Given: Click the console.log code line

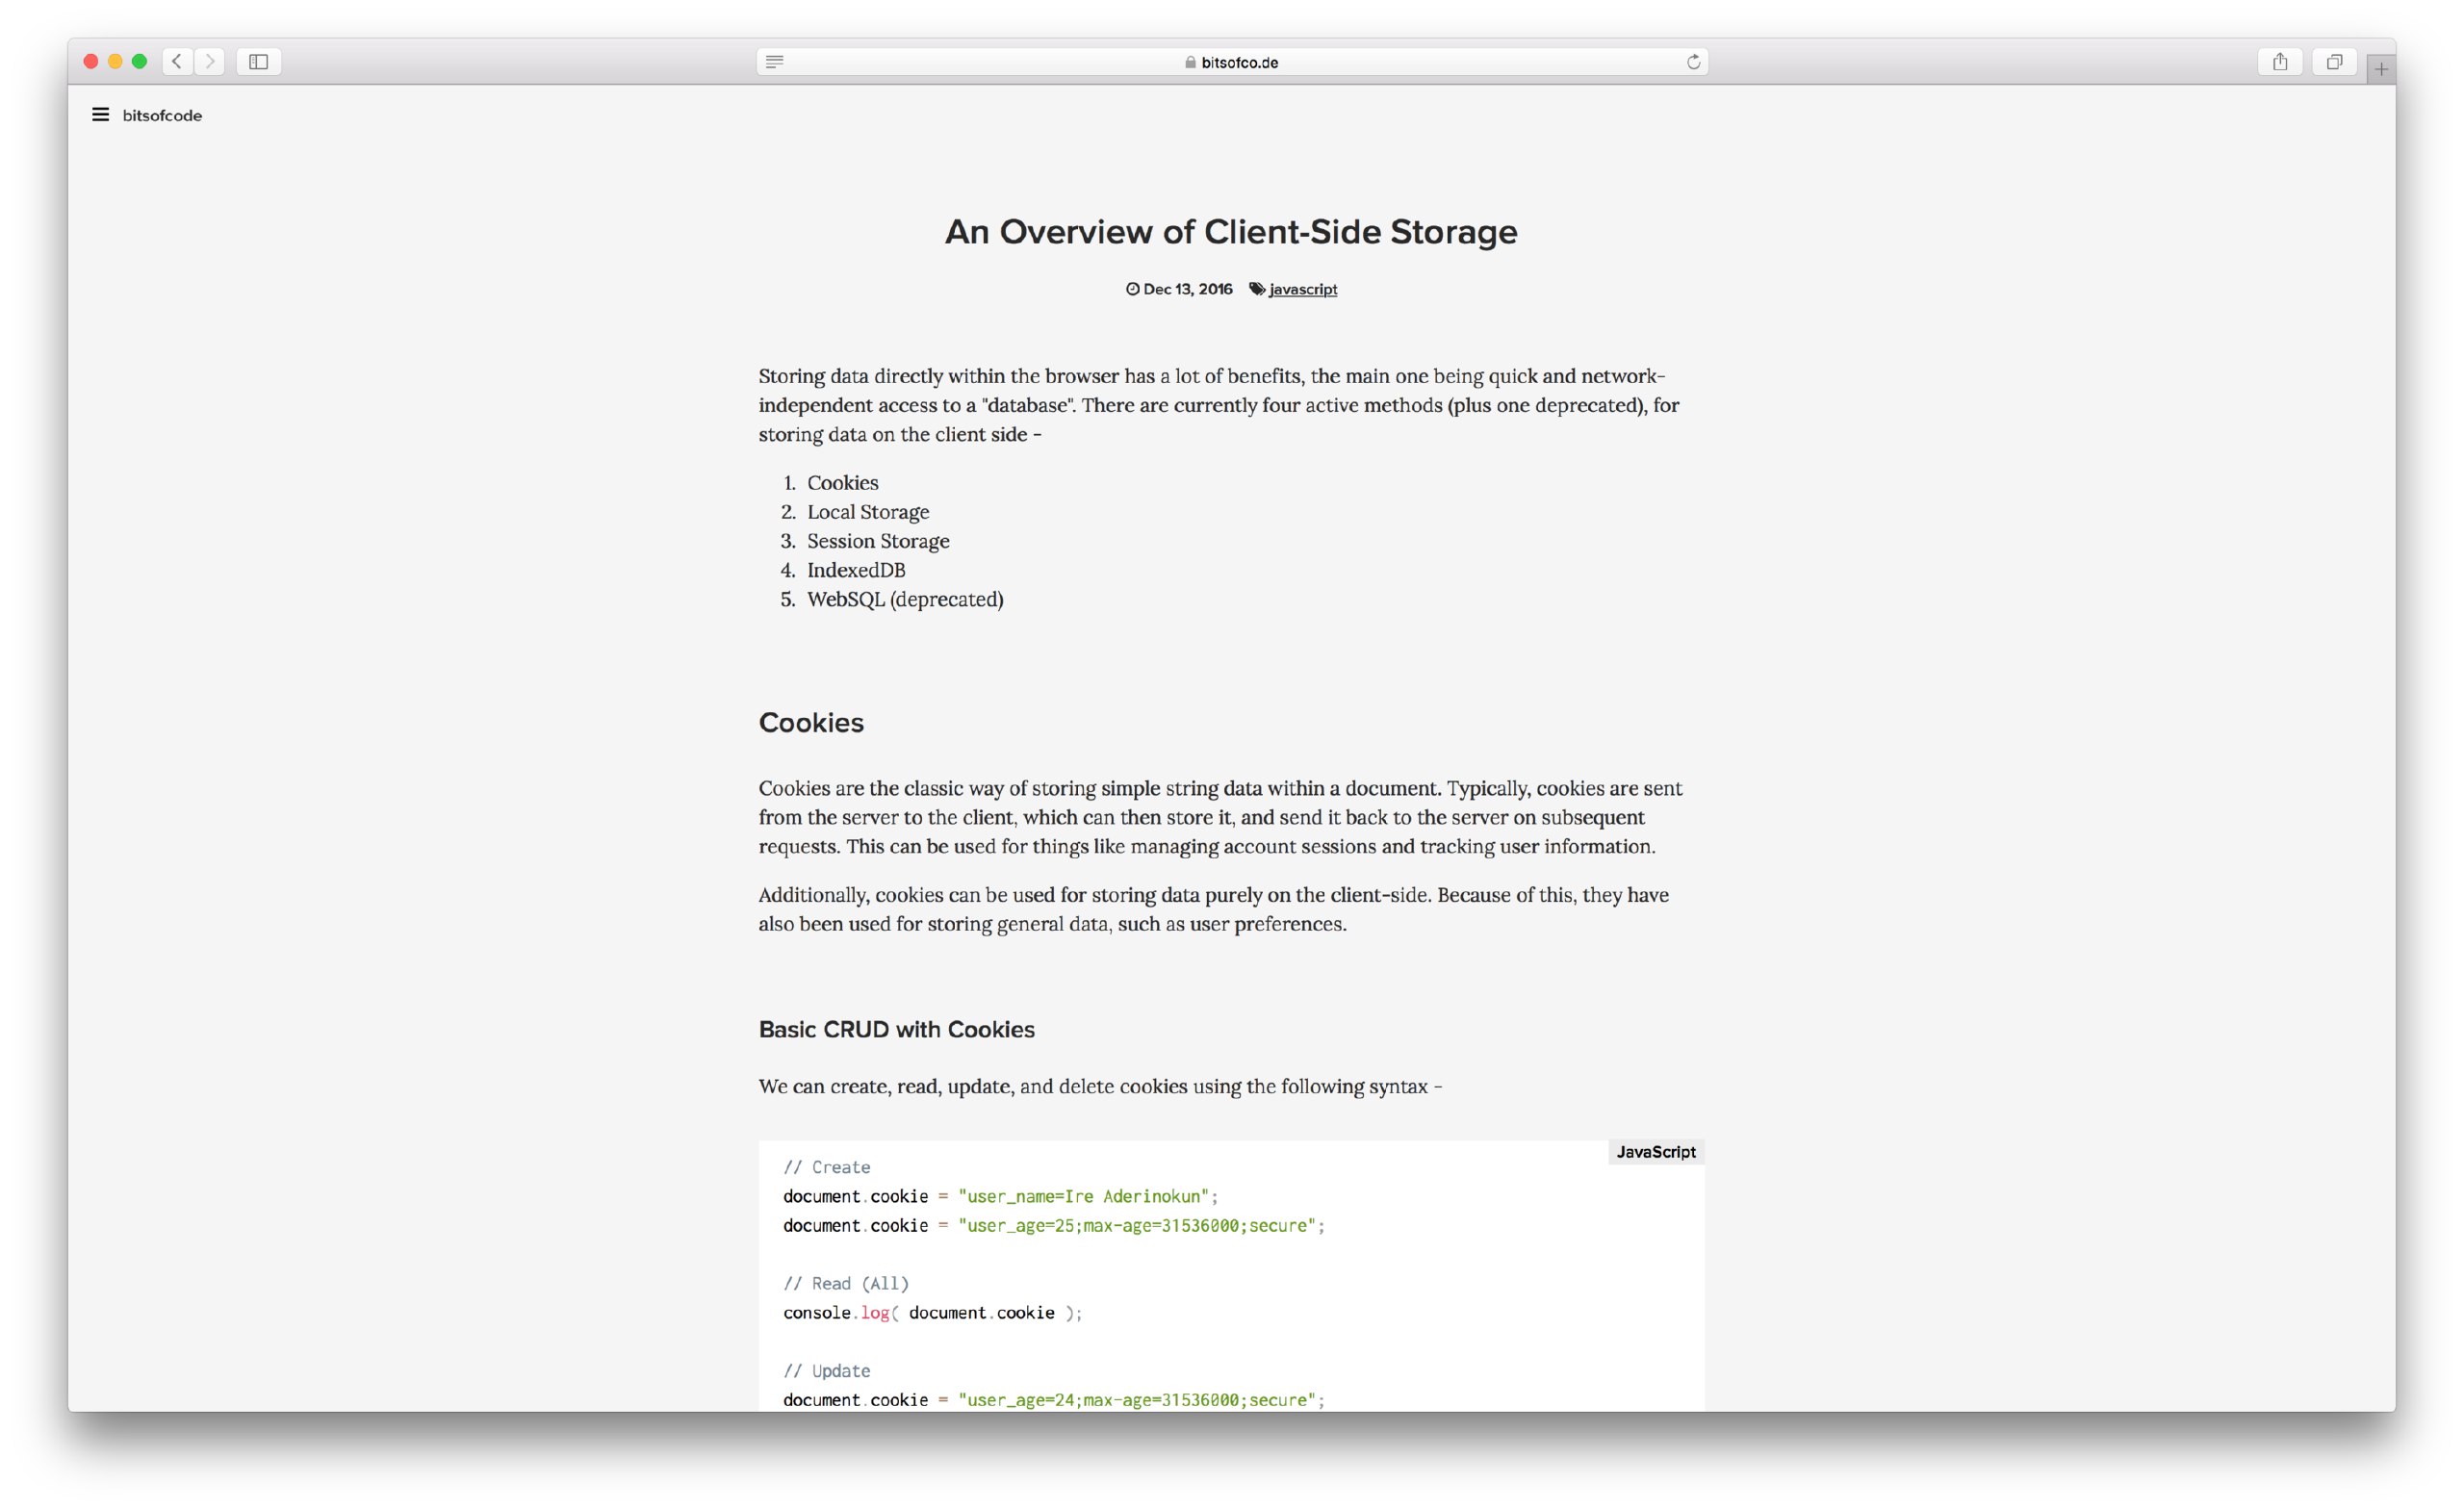Looking at the screenshot, I should (x=932, y=1312).
